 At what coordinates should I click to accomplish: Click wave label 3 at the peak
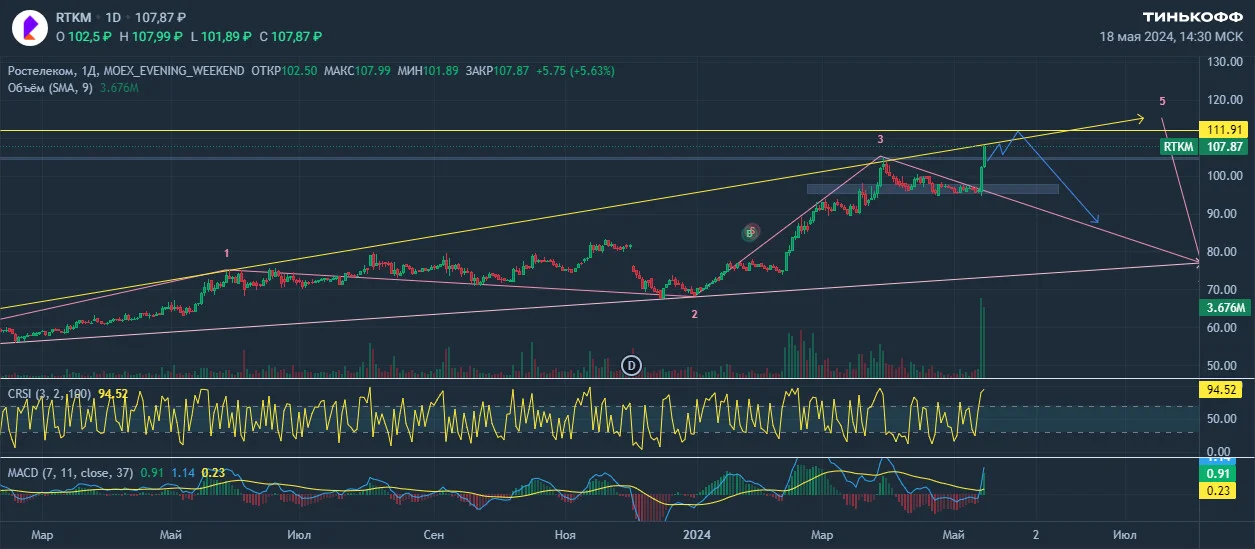880,139
